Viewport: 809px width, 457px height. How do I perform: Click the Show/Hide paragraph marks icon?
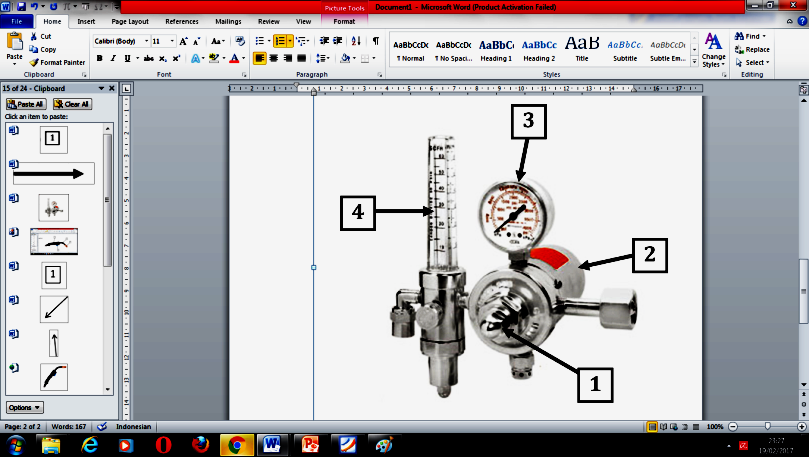click(376, 41)
